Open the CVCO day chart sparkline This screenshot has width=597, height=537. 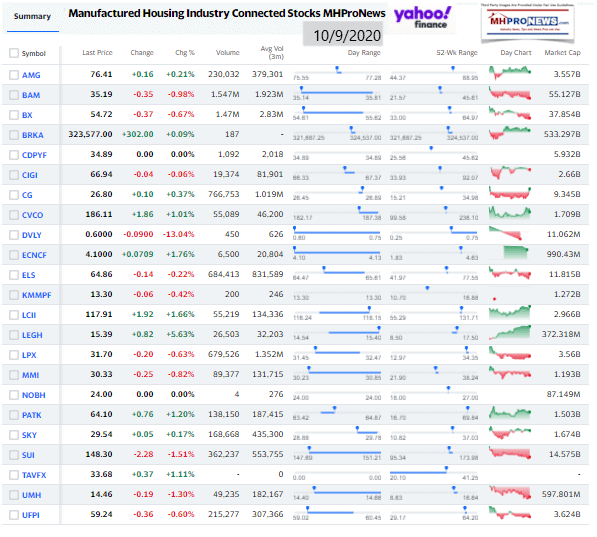click(510, 213)
